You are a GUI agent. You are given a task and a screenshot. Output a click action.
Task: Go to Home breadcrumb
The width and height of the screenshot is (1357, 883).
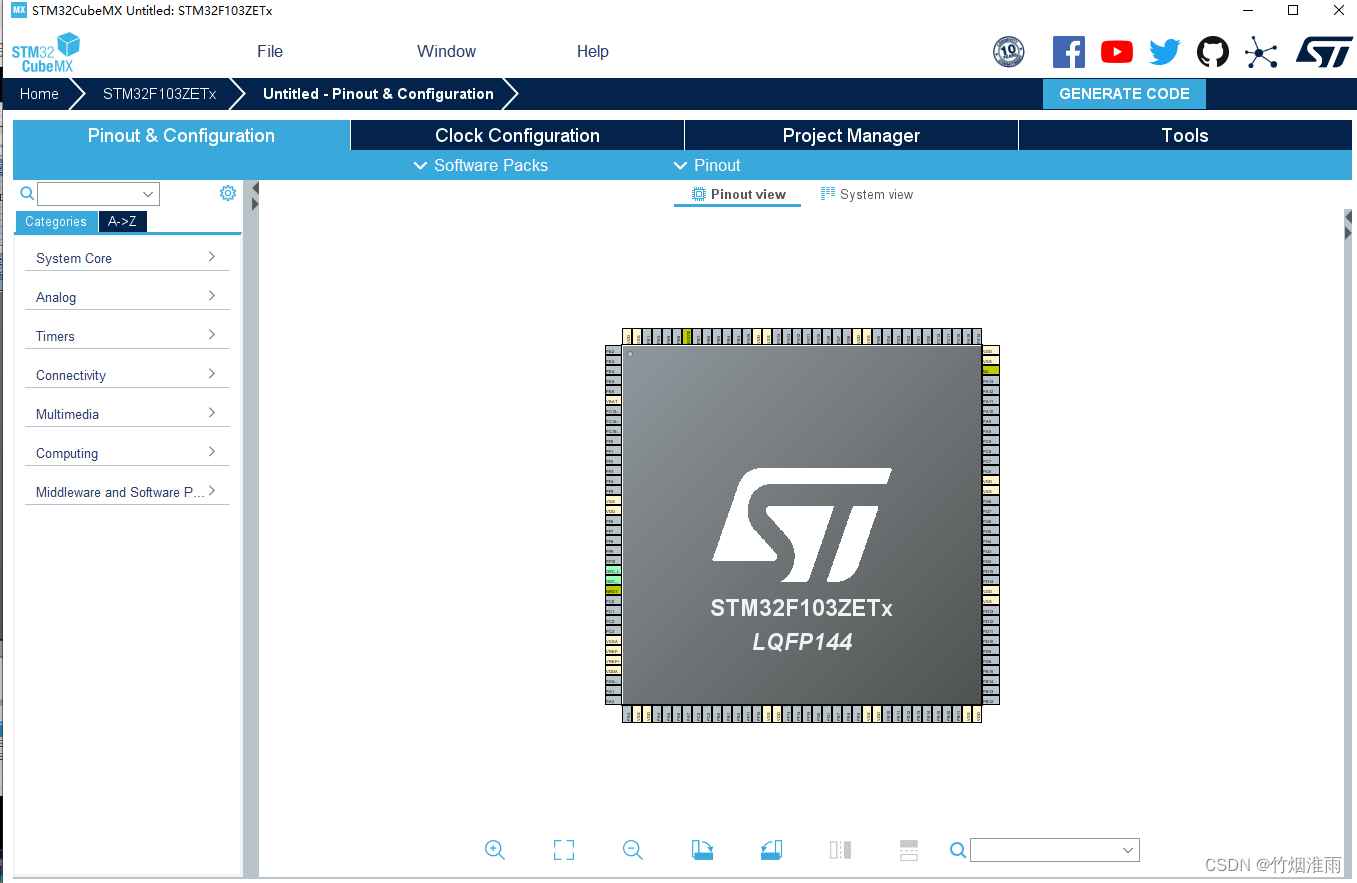click(39, 94)
